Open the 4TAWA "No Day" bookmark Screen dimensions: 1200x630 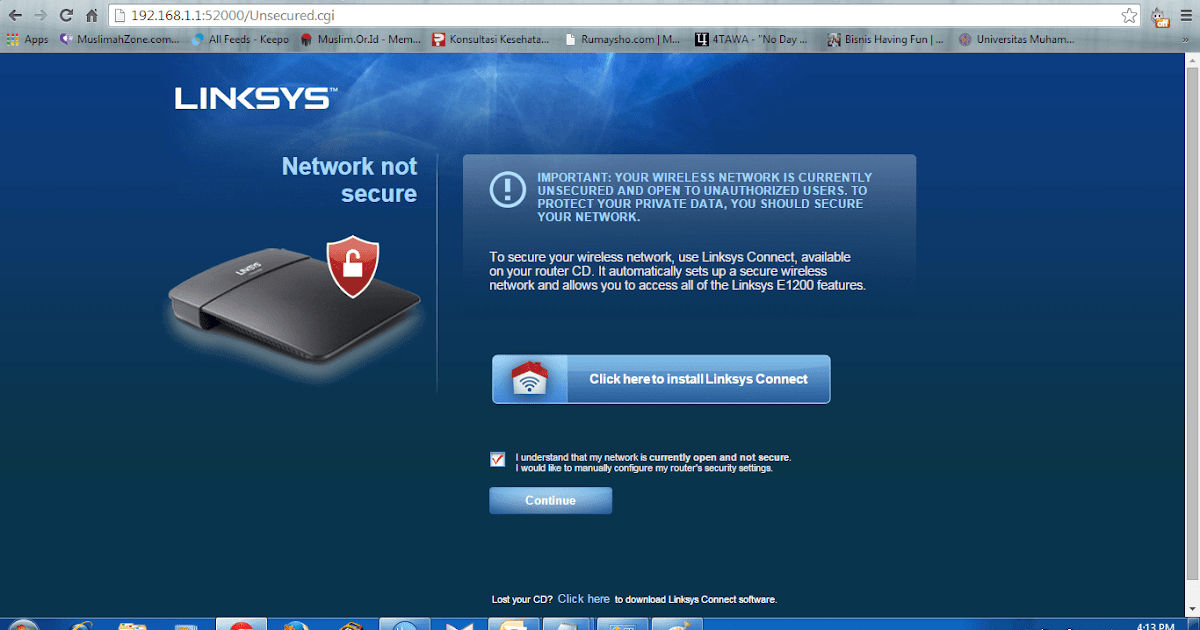pyautogui.click(x=752, y=40)
